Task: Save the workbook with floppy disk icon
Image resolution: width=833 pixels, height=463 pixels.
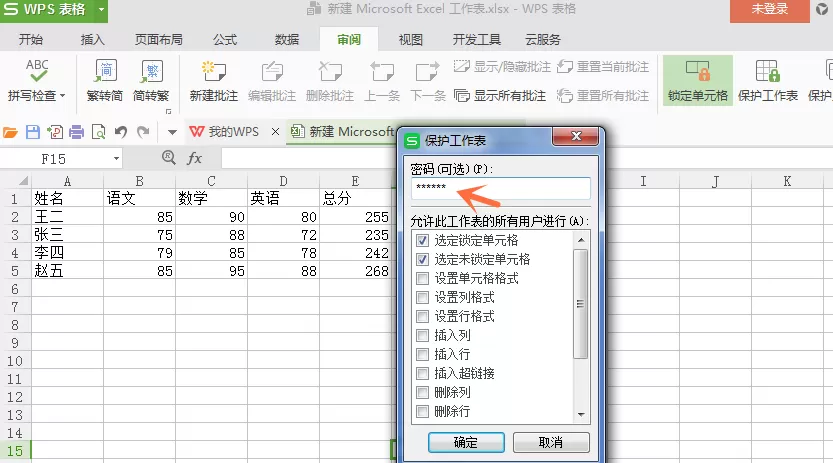Action: click(33, 132)
